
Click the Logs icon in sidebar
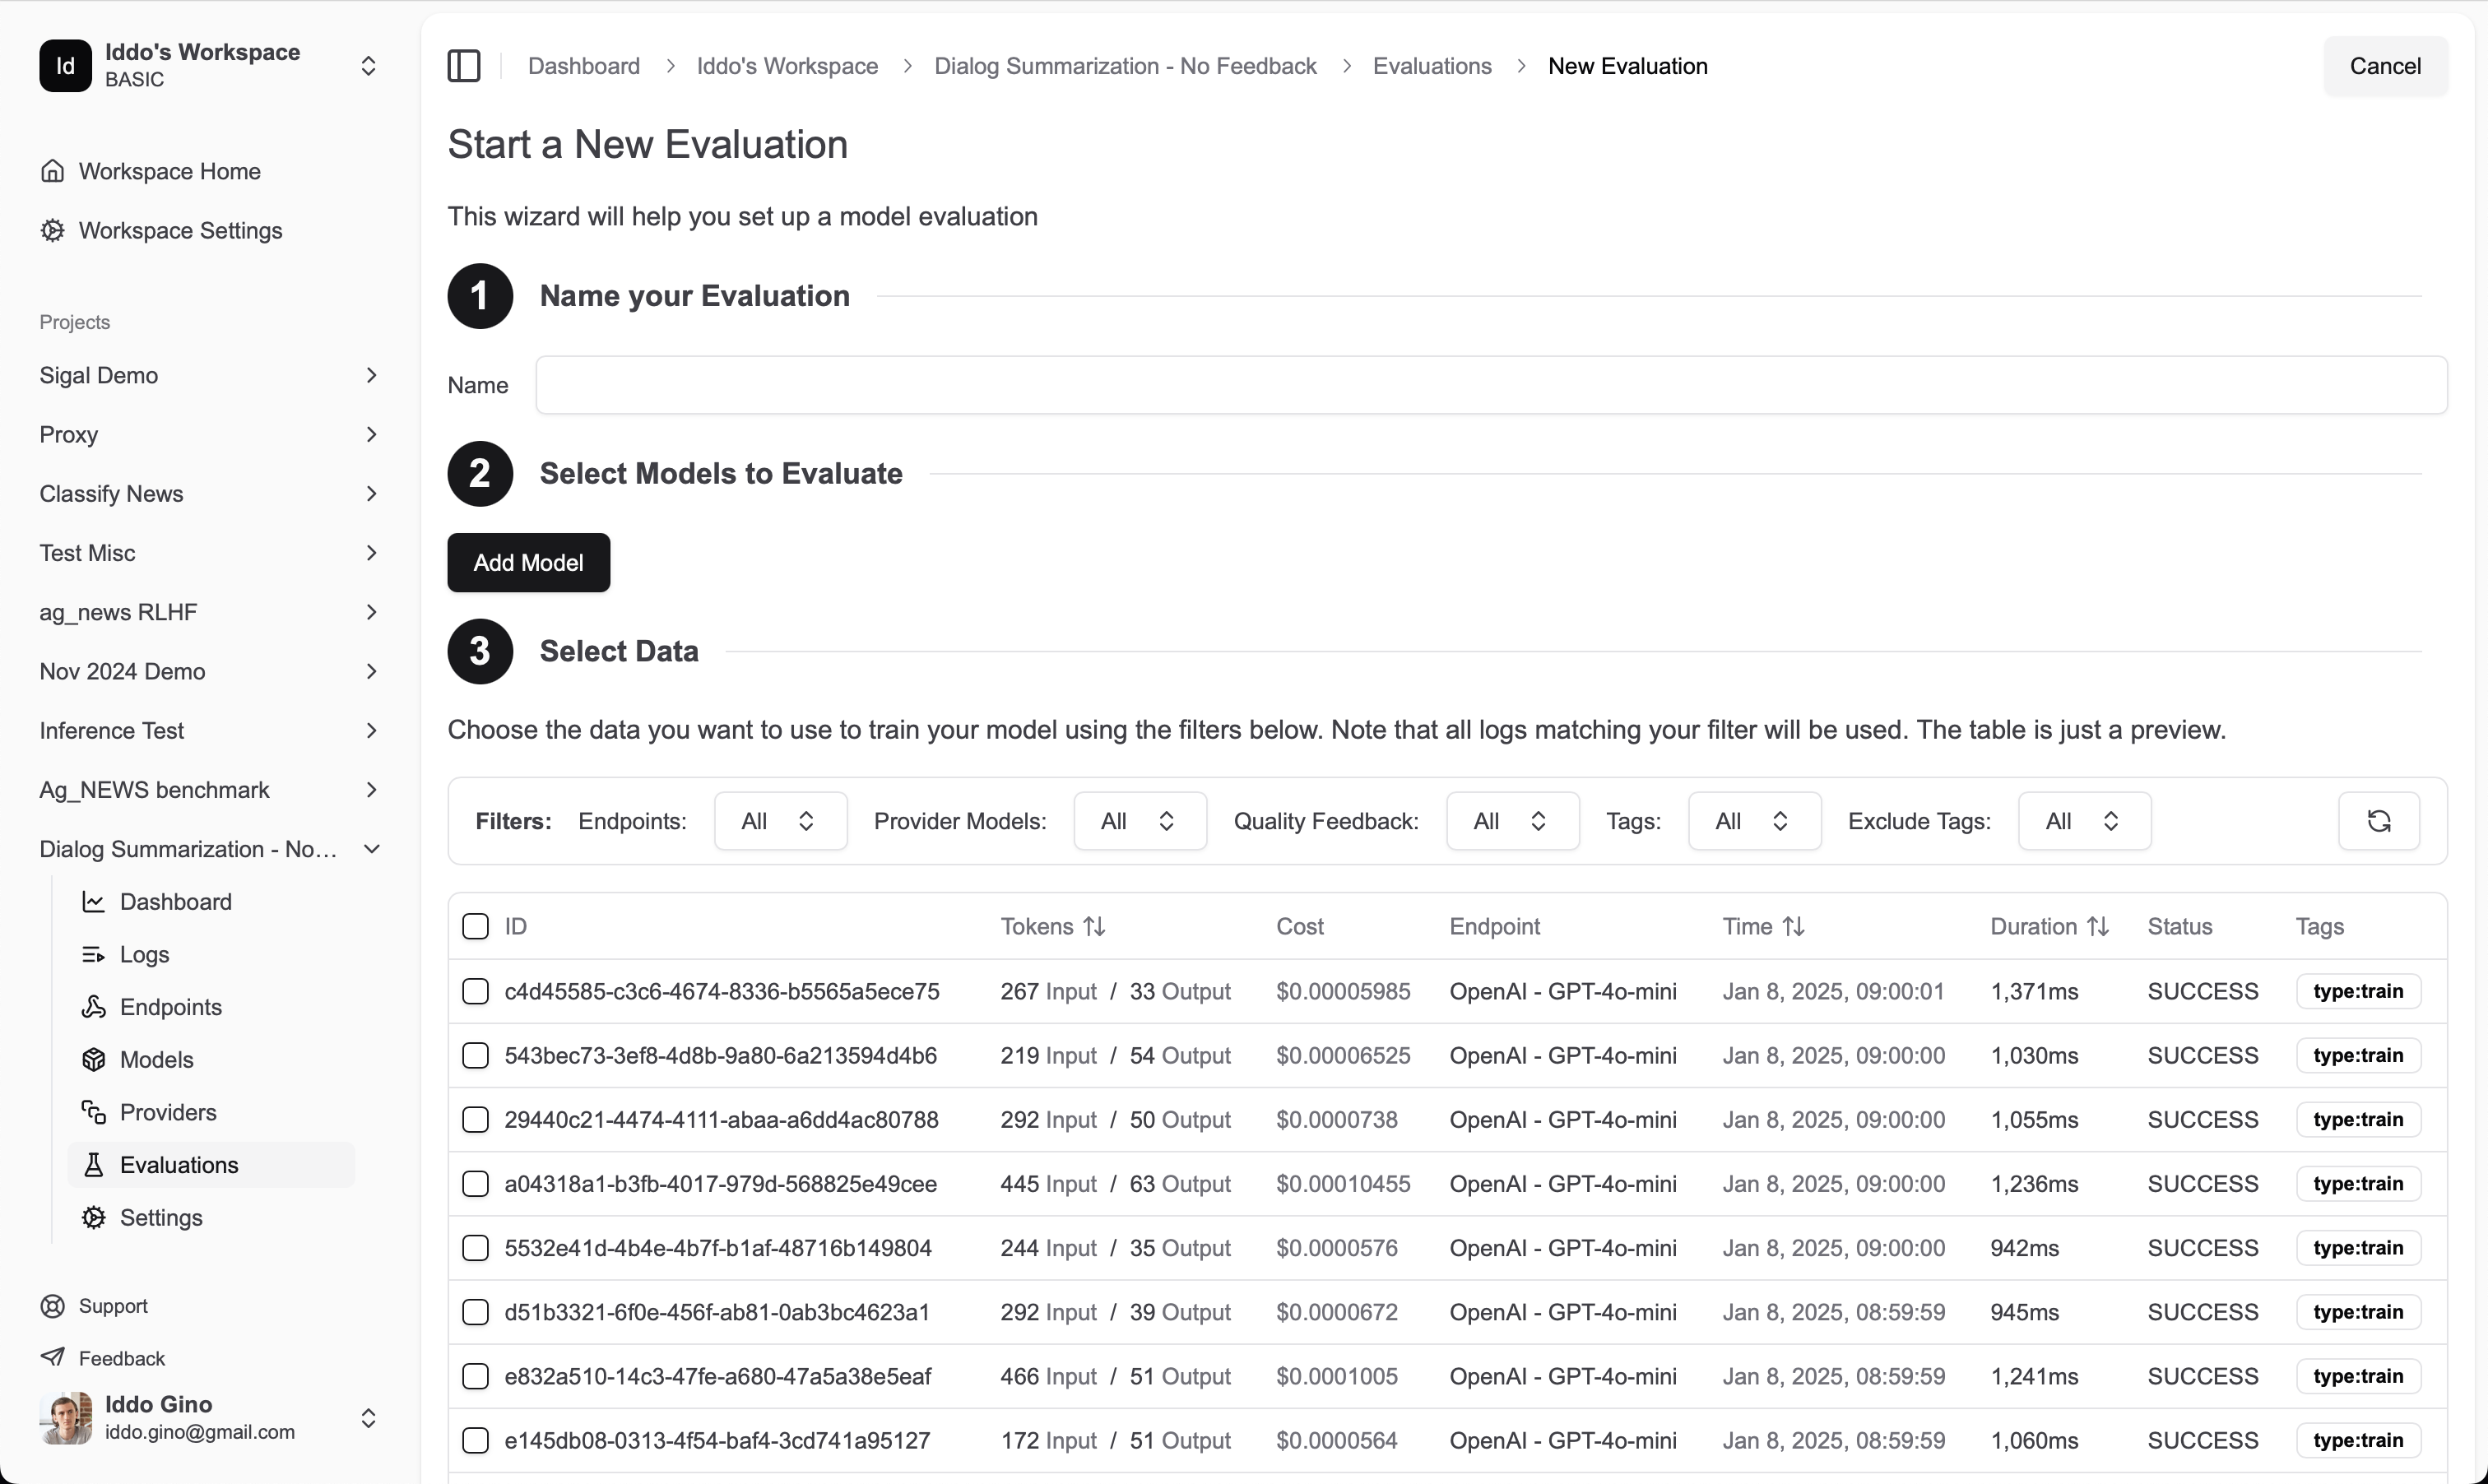[x=93, y=954]
